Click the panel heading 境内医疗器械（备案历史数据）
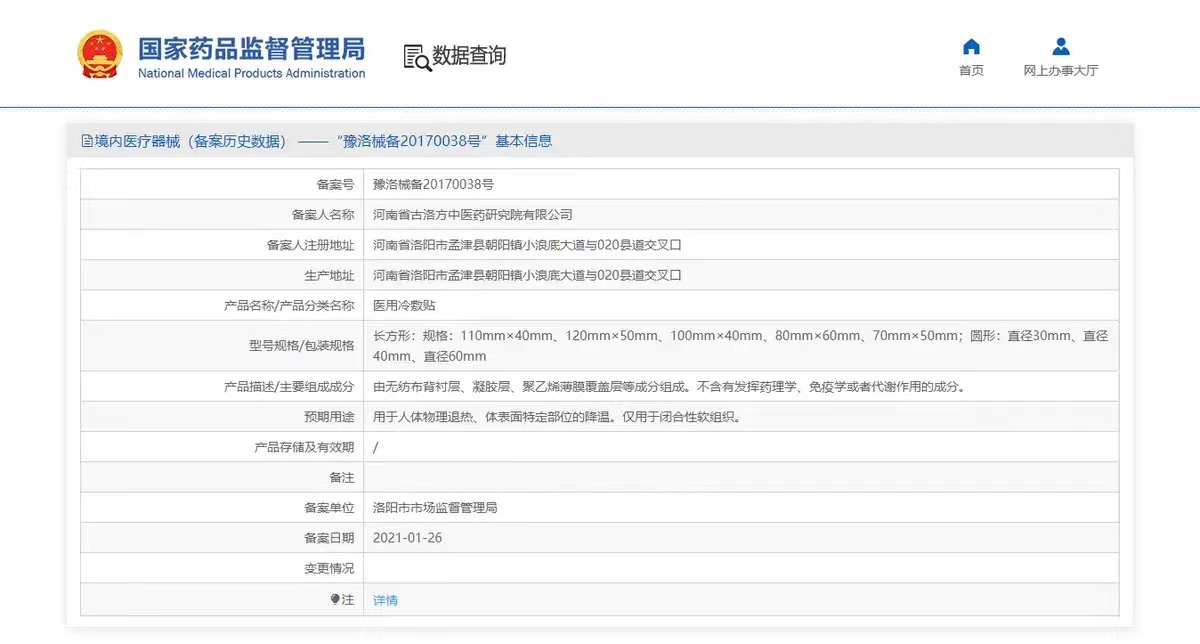The image size is (1200, 644). click(x=191, y=141)
